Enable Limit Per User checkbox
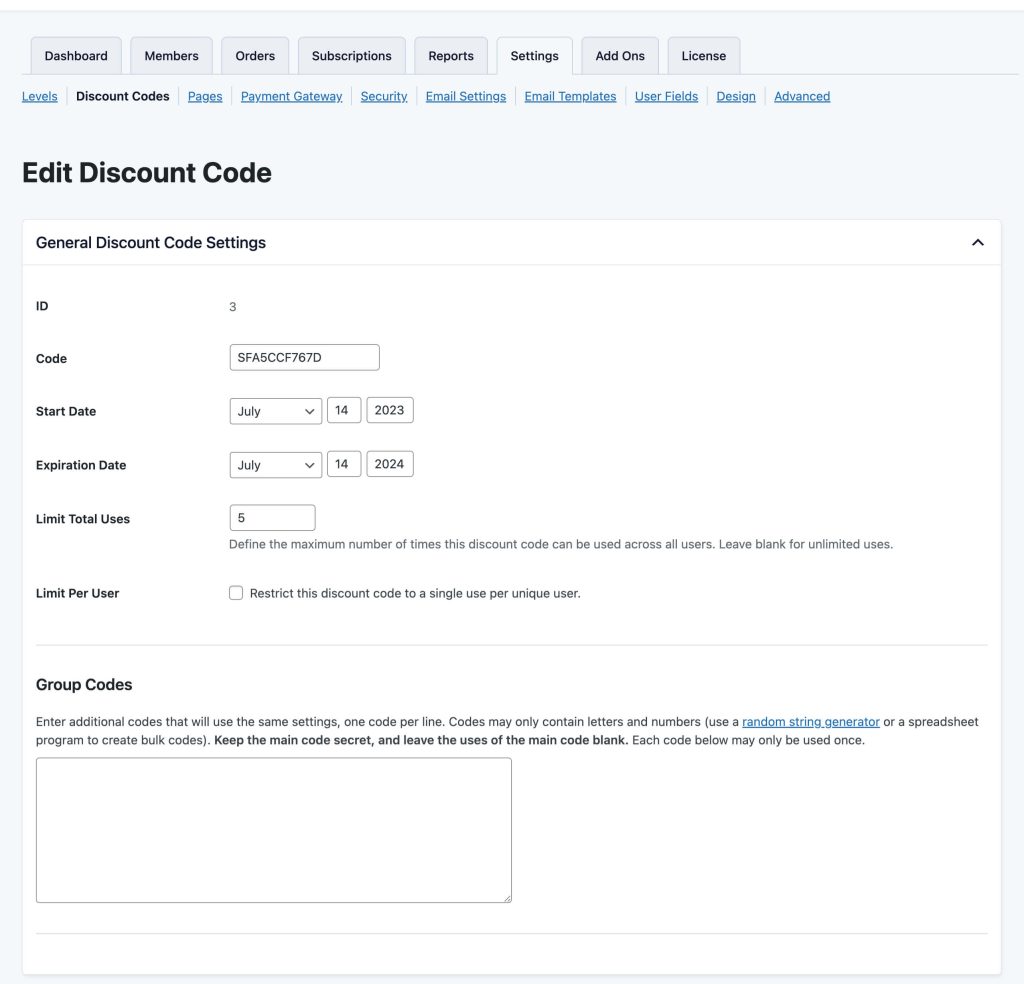The image size is (1024, 984). coord(236,593)
